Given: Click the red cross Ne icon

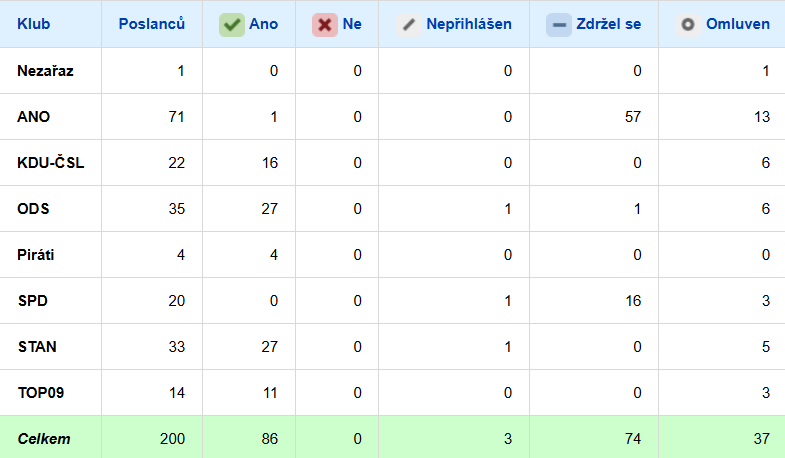Looking at the screenshot, I should click(325, 25).
